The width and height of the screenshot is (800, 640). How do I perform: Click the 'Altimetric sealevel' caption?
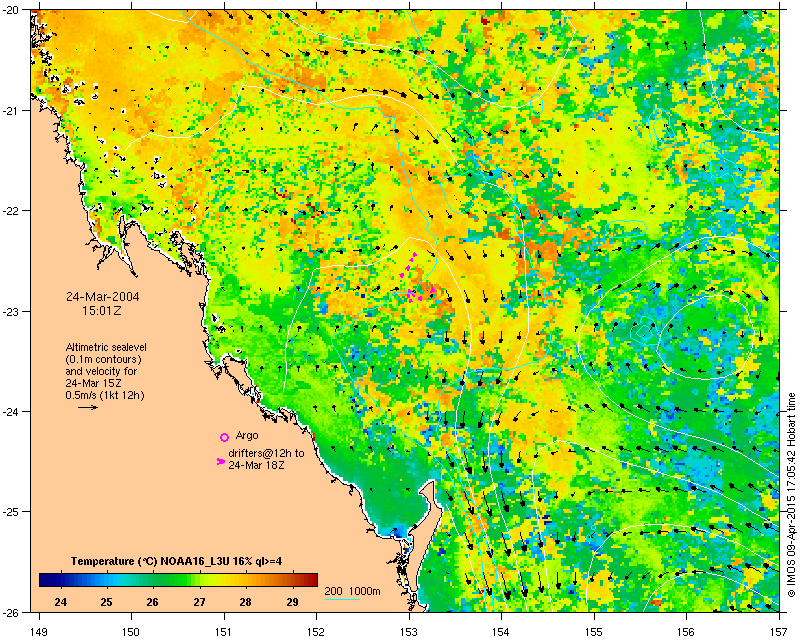click(x=106, y=347)
